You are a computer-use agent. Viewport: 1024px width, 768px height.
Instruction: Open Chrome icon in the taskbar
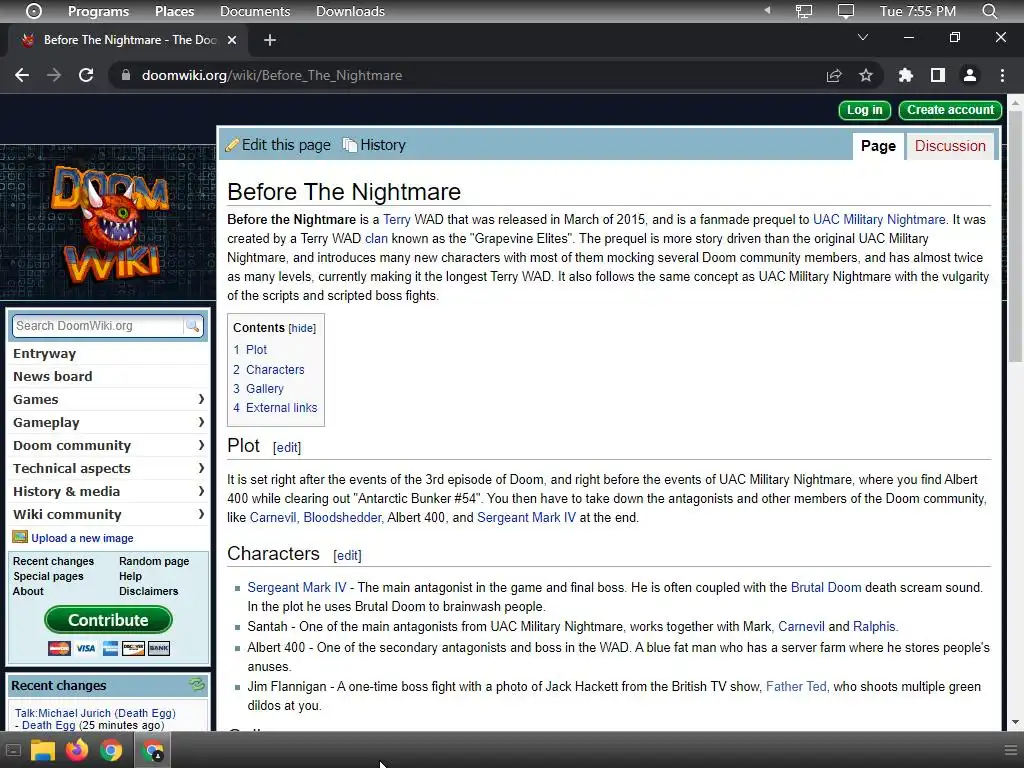click(x=111, y=750)
